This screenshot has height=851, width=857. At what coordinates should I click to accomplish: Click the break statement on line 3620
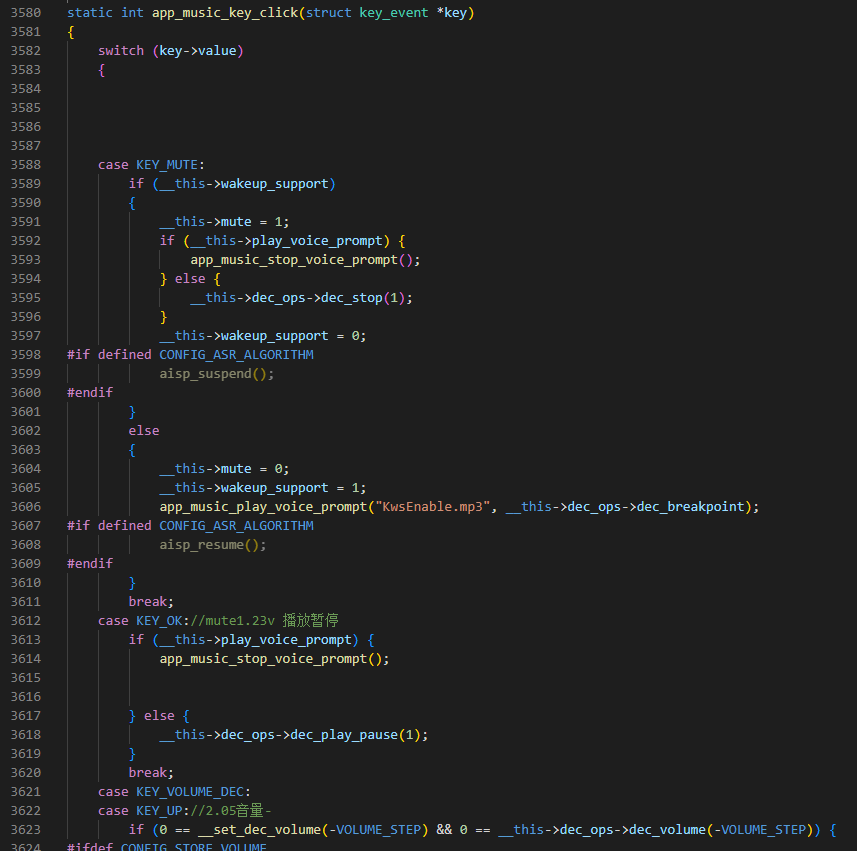click(151, 773)
